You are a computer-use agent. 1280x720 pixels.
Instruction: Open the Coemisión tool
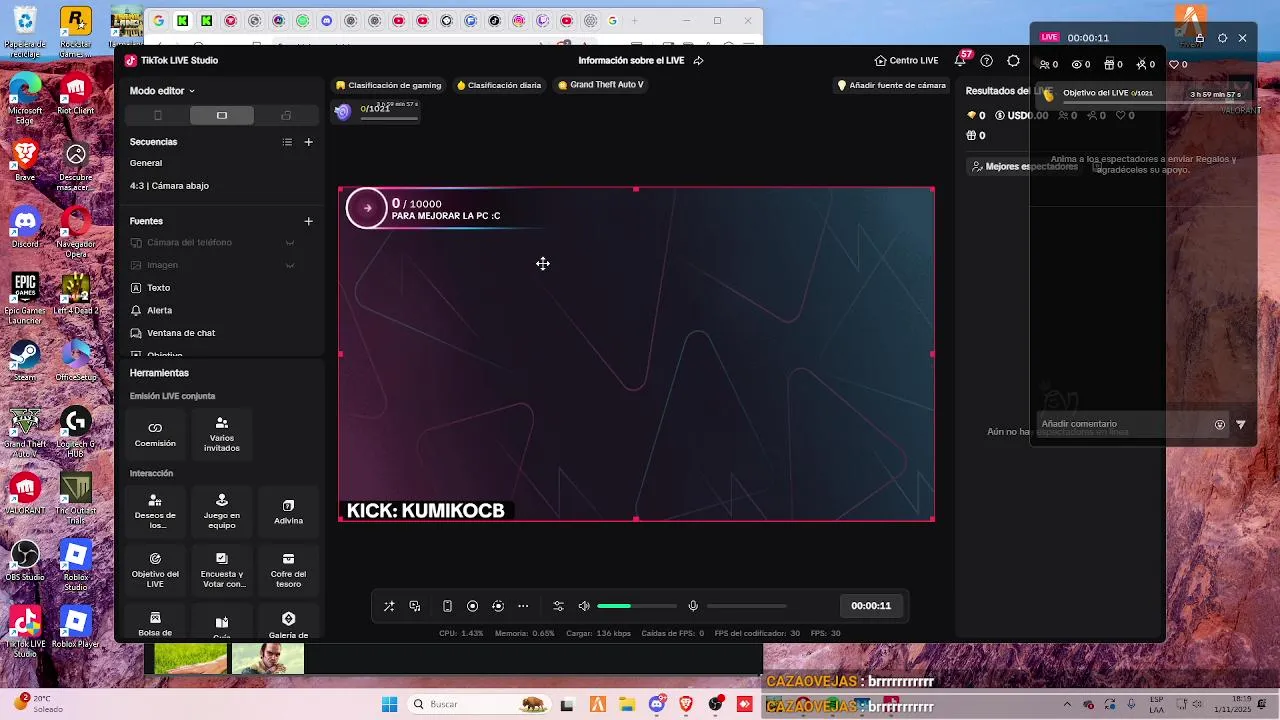point(155,434)
